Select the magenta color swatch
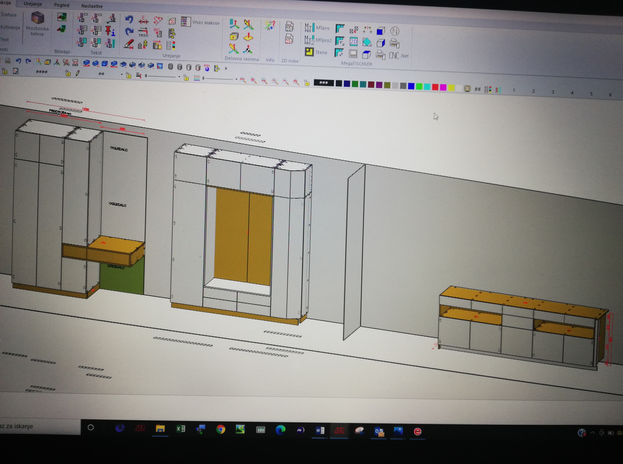Viewport: 623px width, 464px height. coord(443,87)
